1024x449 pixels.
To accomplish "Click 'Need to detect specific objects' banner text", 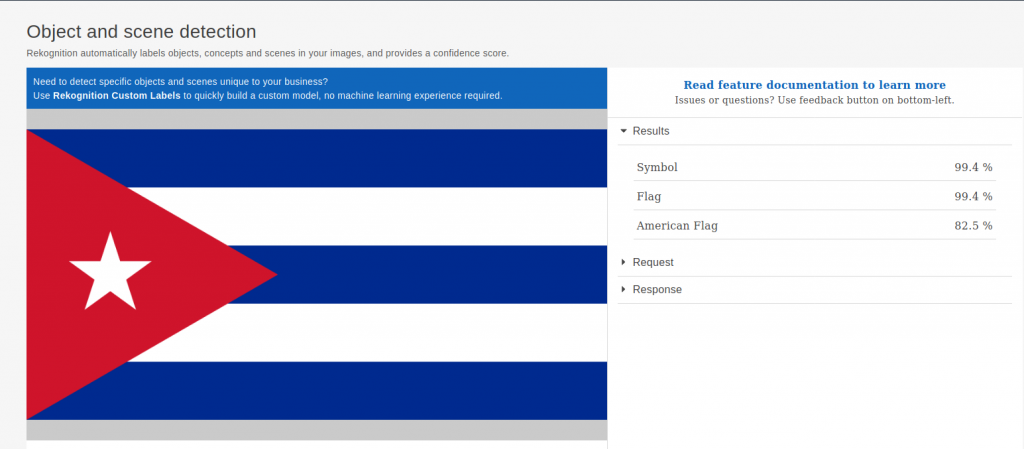I will coord(180,82).
